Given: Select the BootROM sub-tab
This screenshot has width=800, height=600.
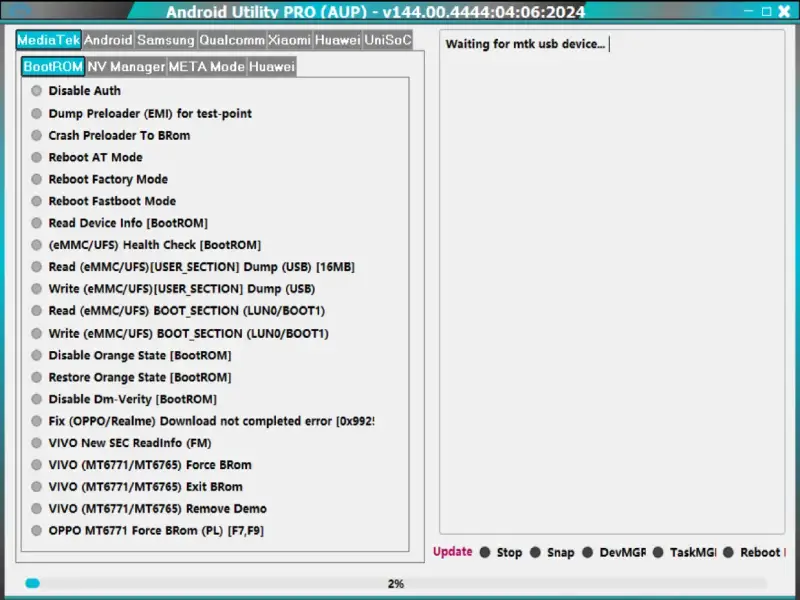Looking at the screenshot, I should 53,67.
